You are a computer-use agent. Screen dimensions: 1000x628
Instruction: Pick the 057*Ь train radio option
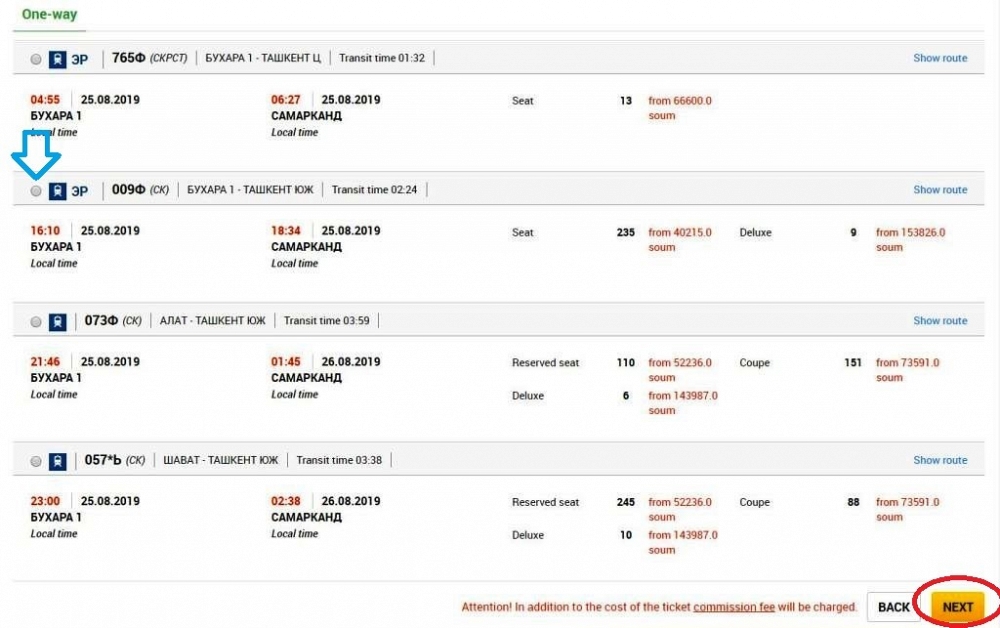pos(36,461)
